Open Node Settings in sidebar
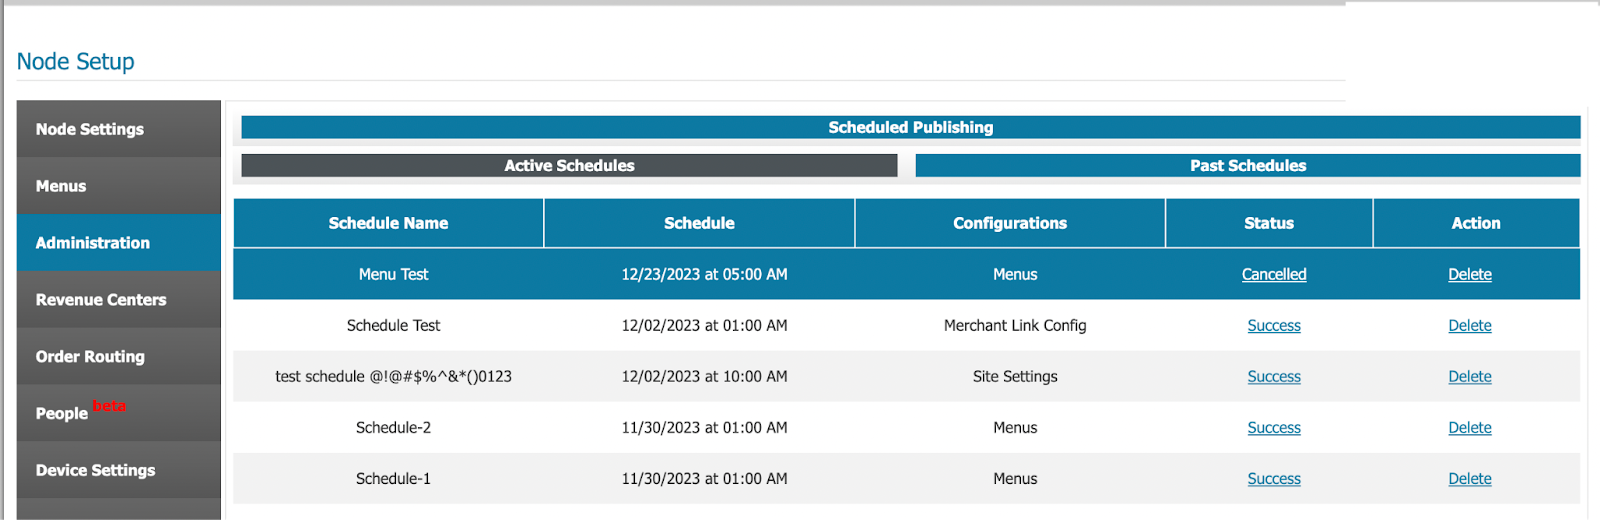 coord(118,129)
